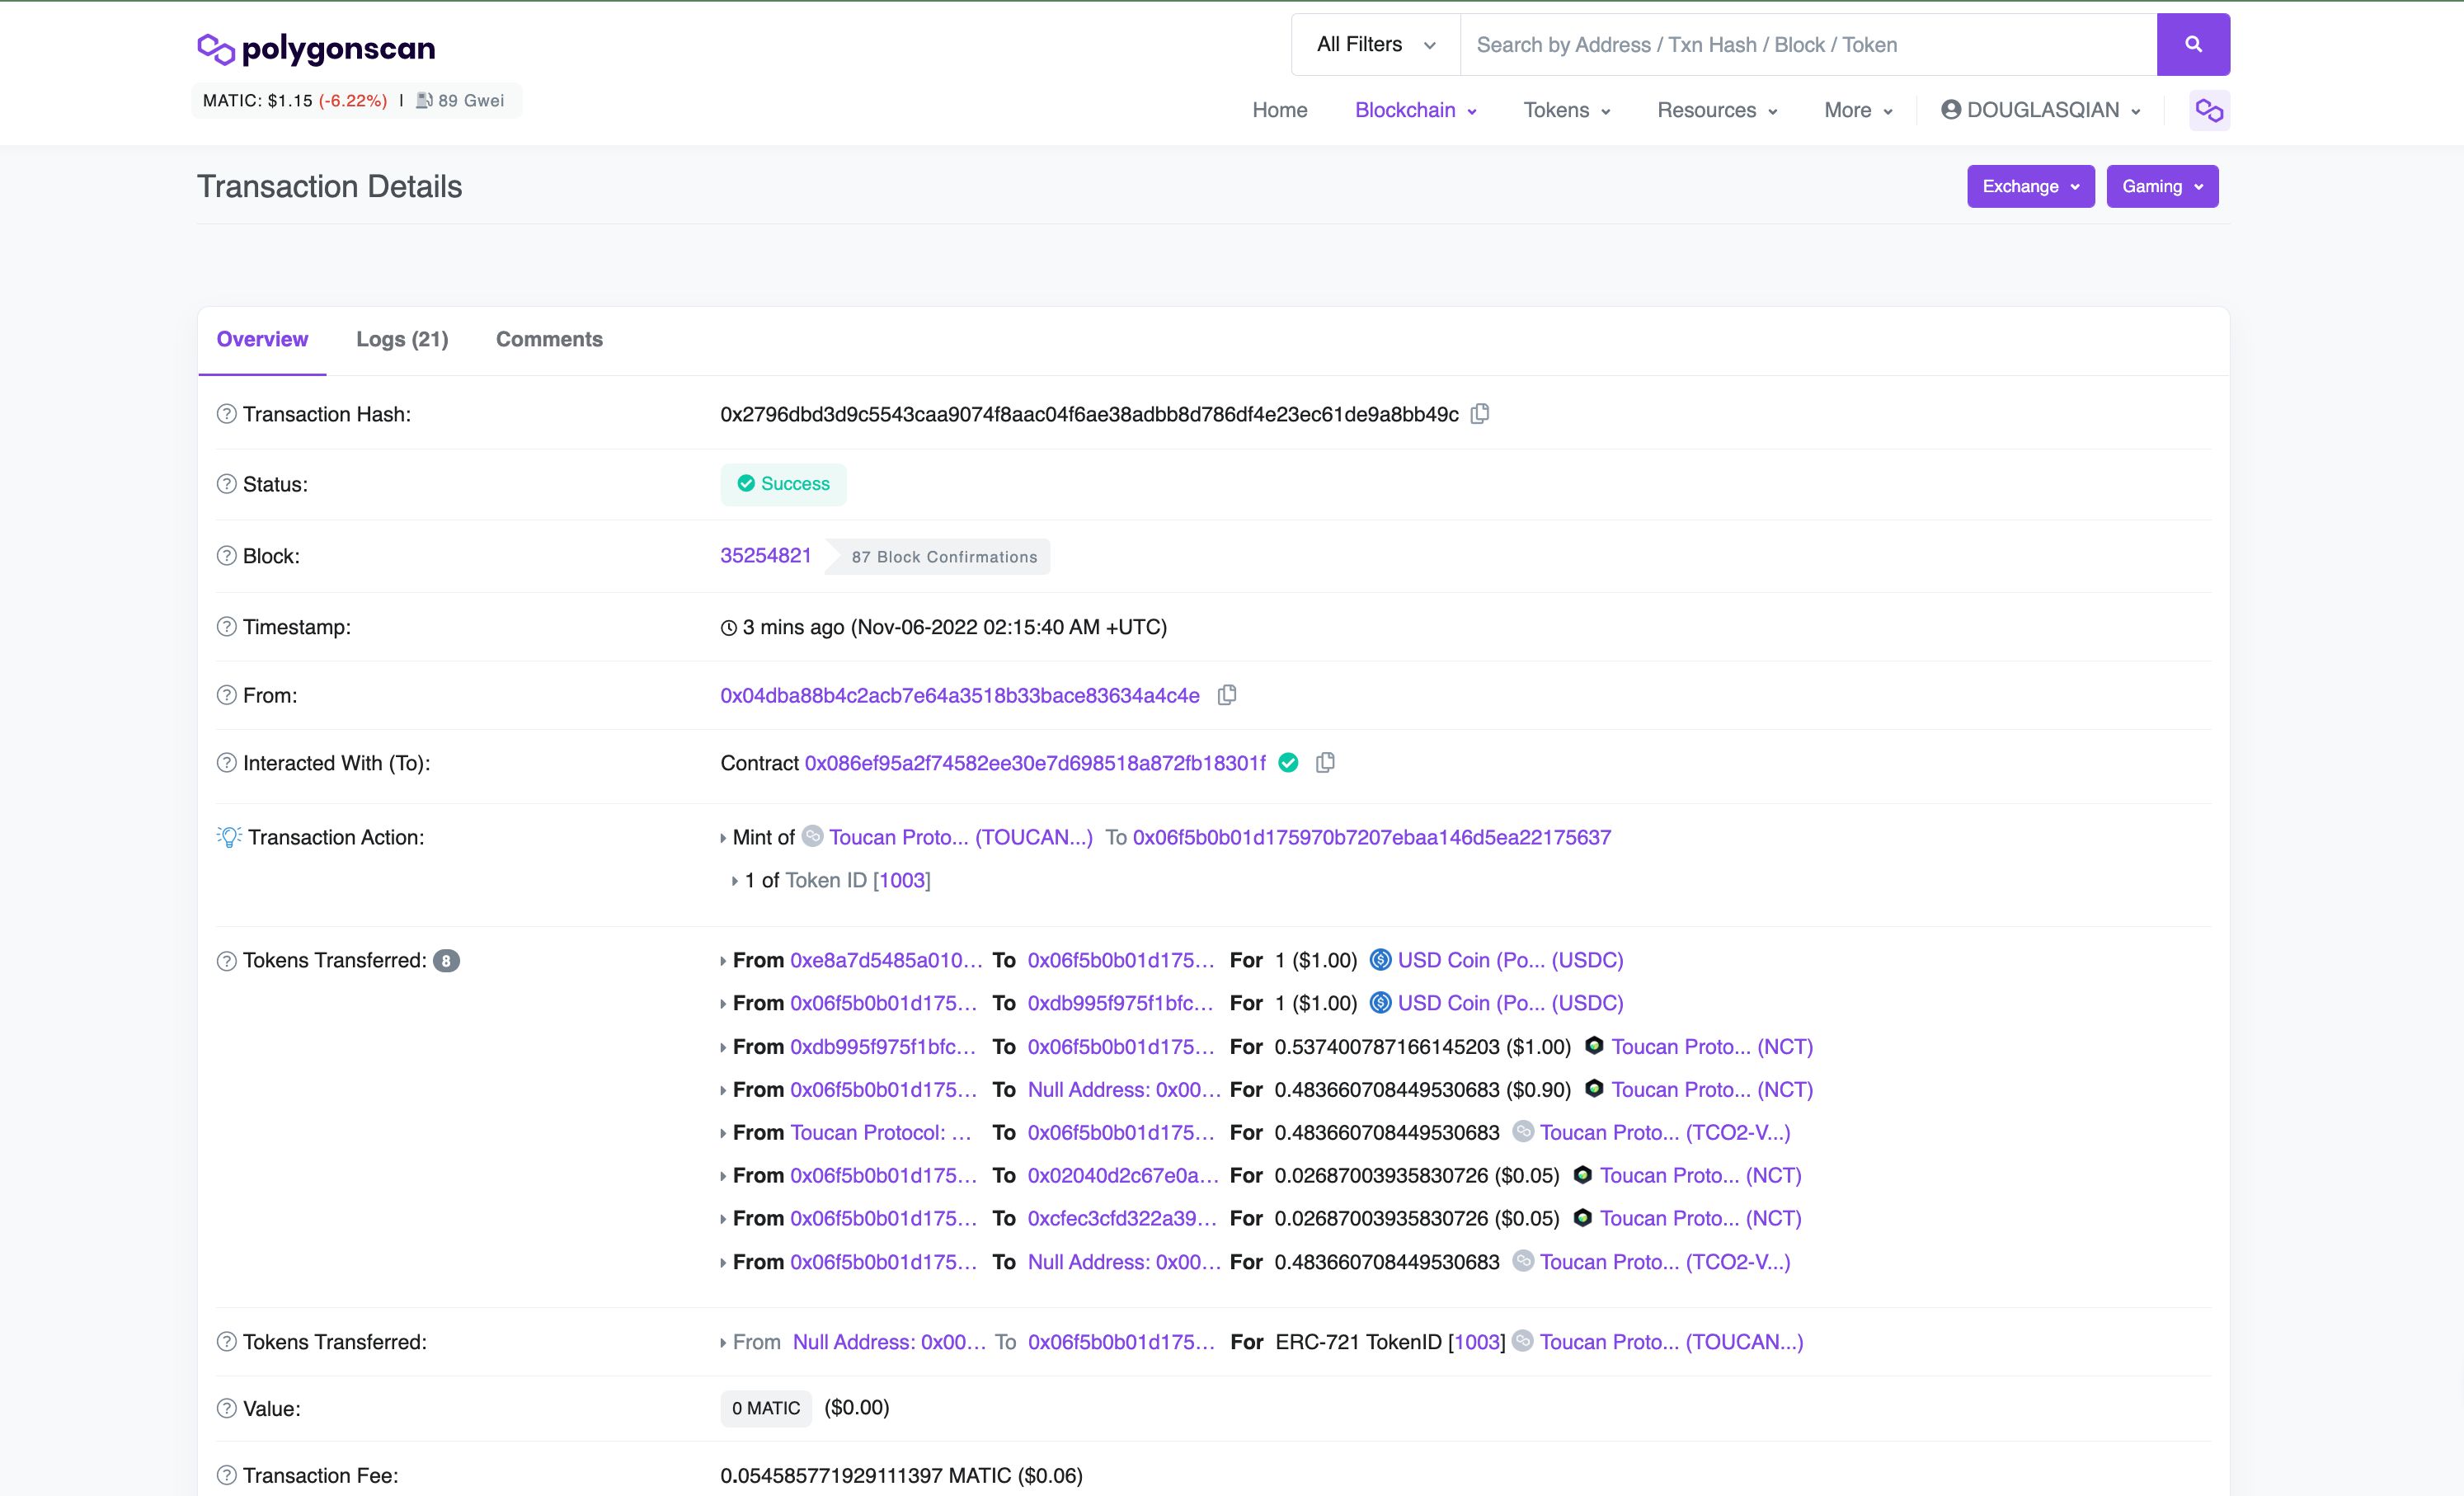Open recipient address 0x06f5b0b01d175970 in Transaction Action
The height and width of the screenshot is (1496, 2464).
[x=1372, y=837]
